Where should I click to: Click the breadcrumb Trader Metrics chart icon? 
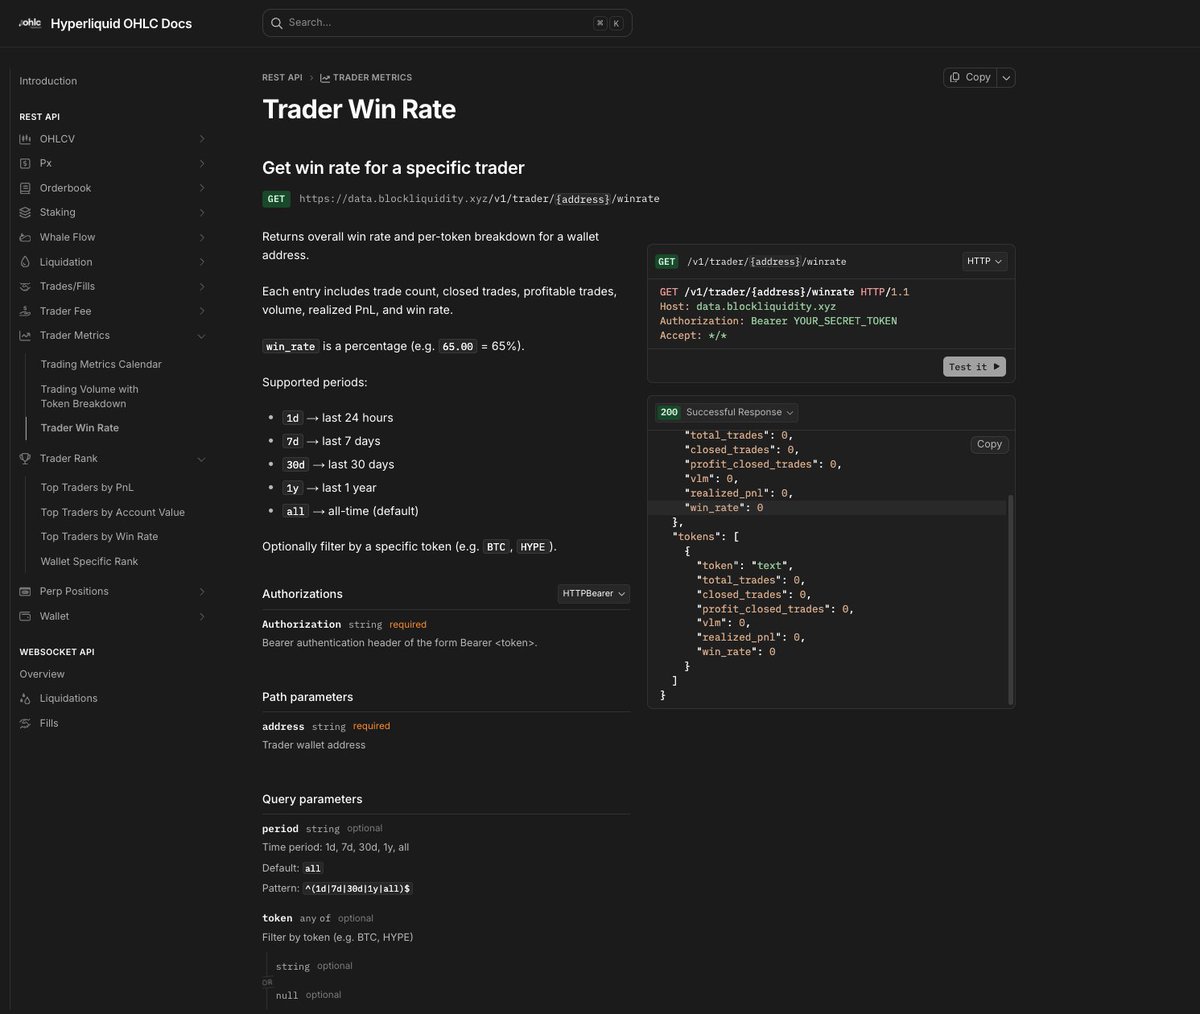coord(325,77)
